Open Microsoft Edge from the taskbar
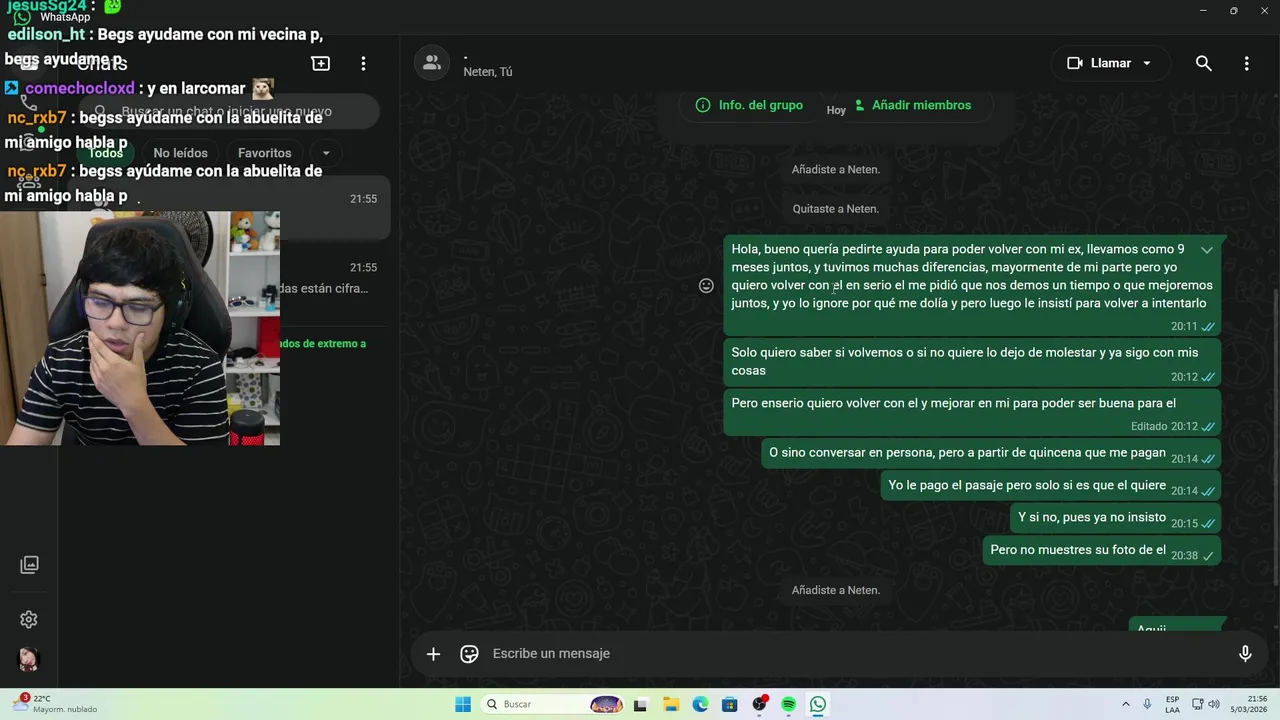This screenshot has height=720, width=1280. 700,704
